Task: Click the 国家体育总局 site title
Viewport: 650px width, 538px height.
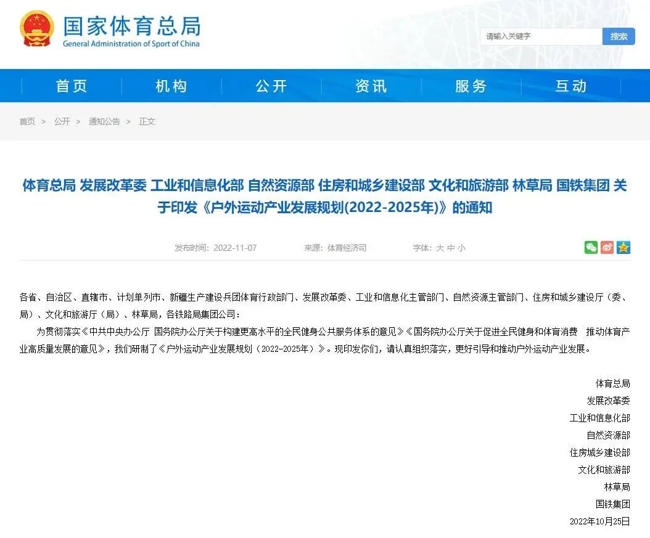Action: (132, 26)
